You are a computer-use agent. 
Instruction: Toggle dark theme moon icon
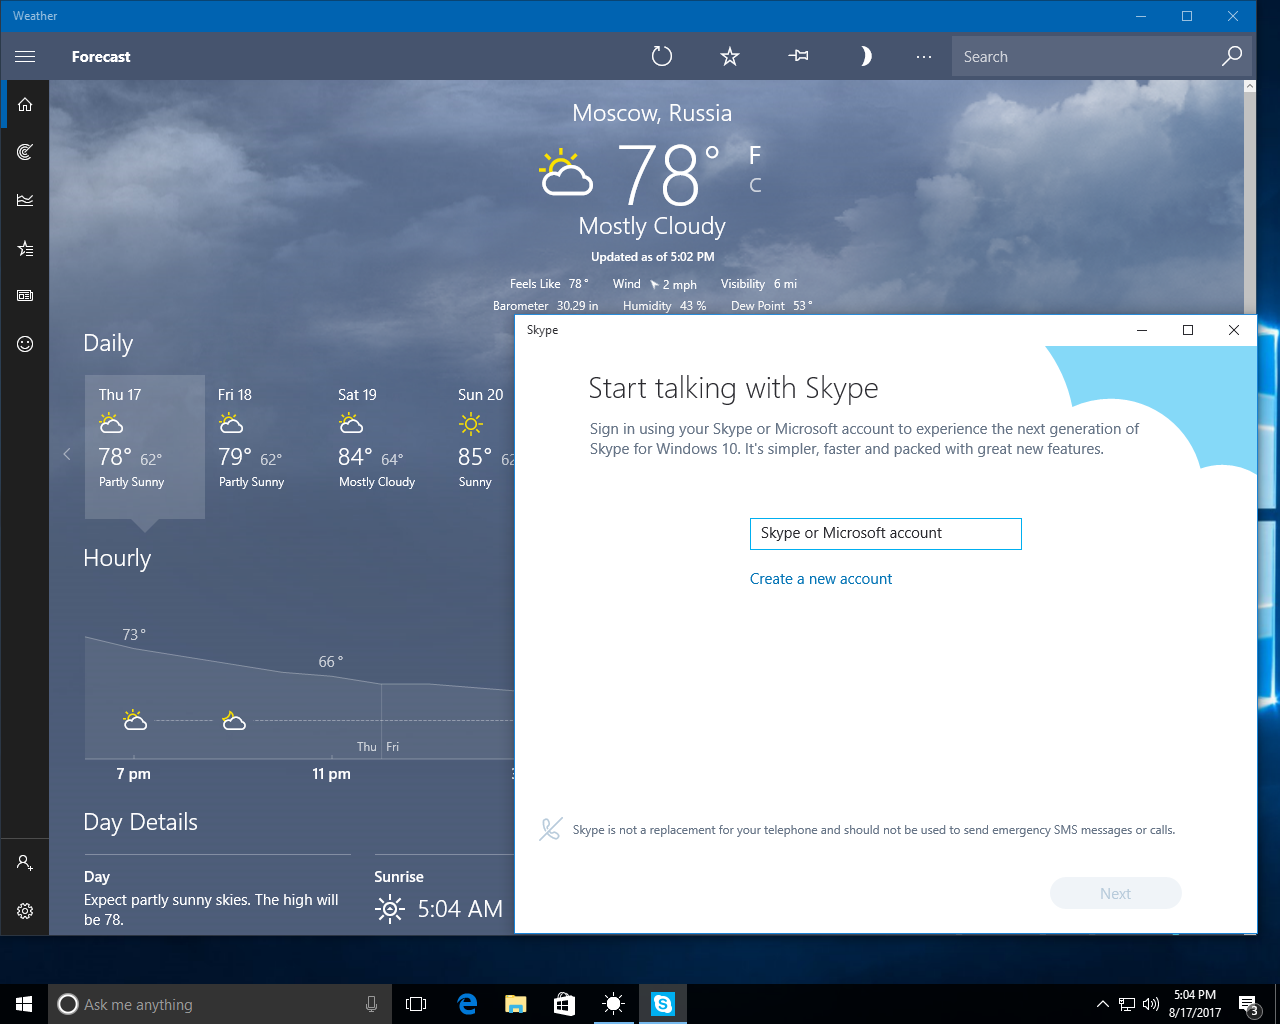click(865, 56)
